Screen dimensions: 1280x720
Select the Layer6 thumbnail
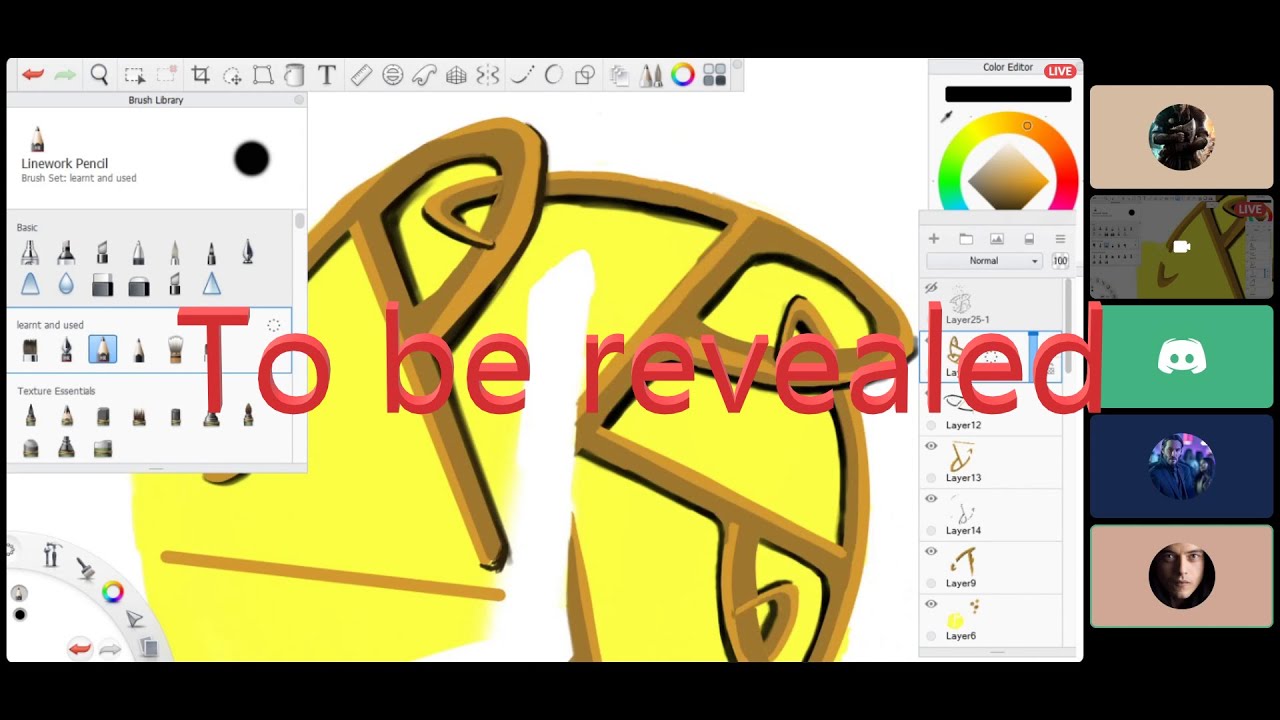(962, 614)
